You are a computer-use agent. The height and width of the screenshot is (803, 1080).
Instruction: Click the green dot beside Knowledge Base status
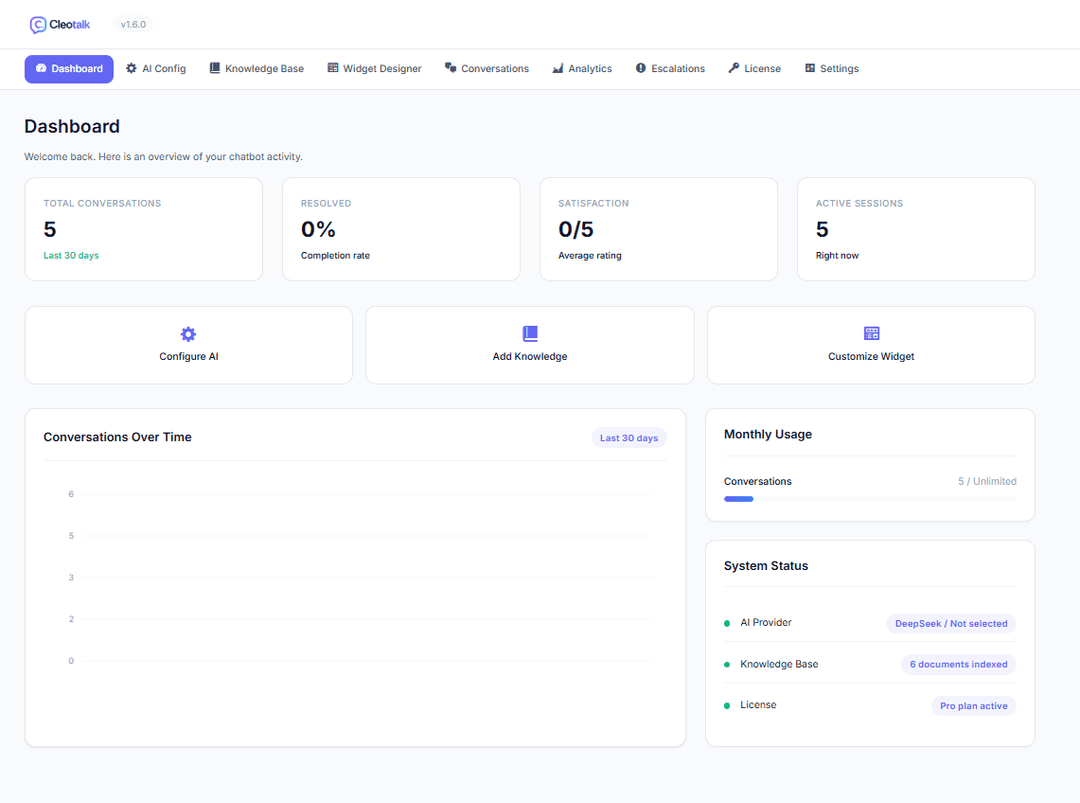pyautogui.click(x=727, y=665)
